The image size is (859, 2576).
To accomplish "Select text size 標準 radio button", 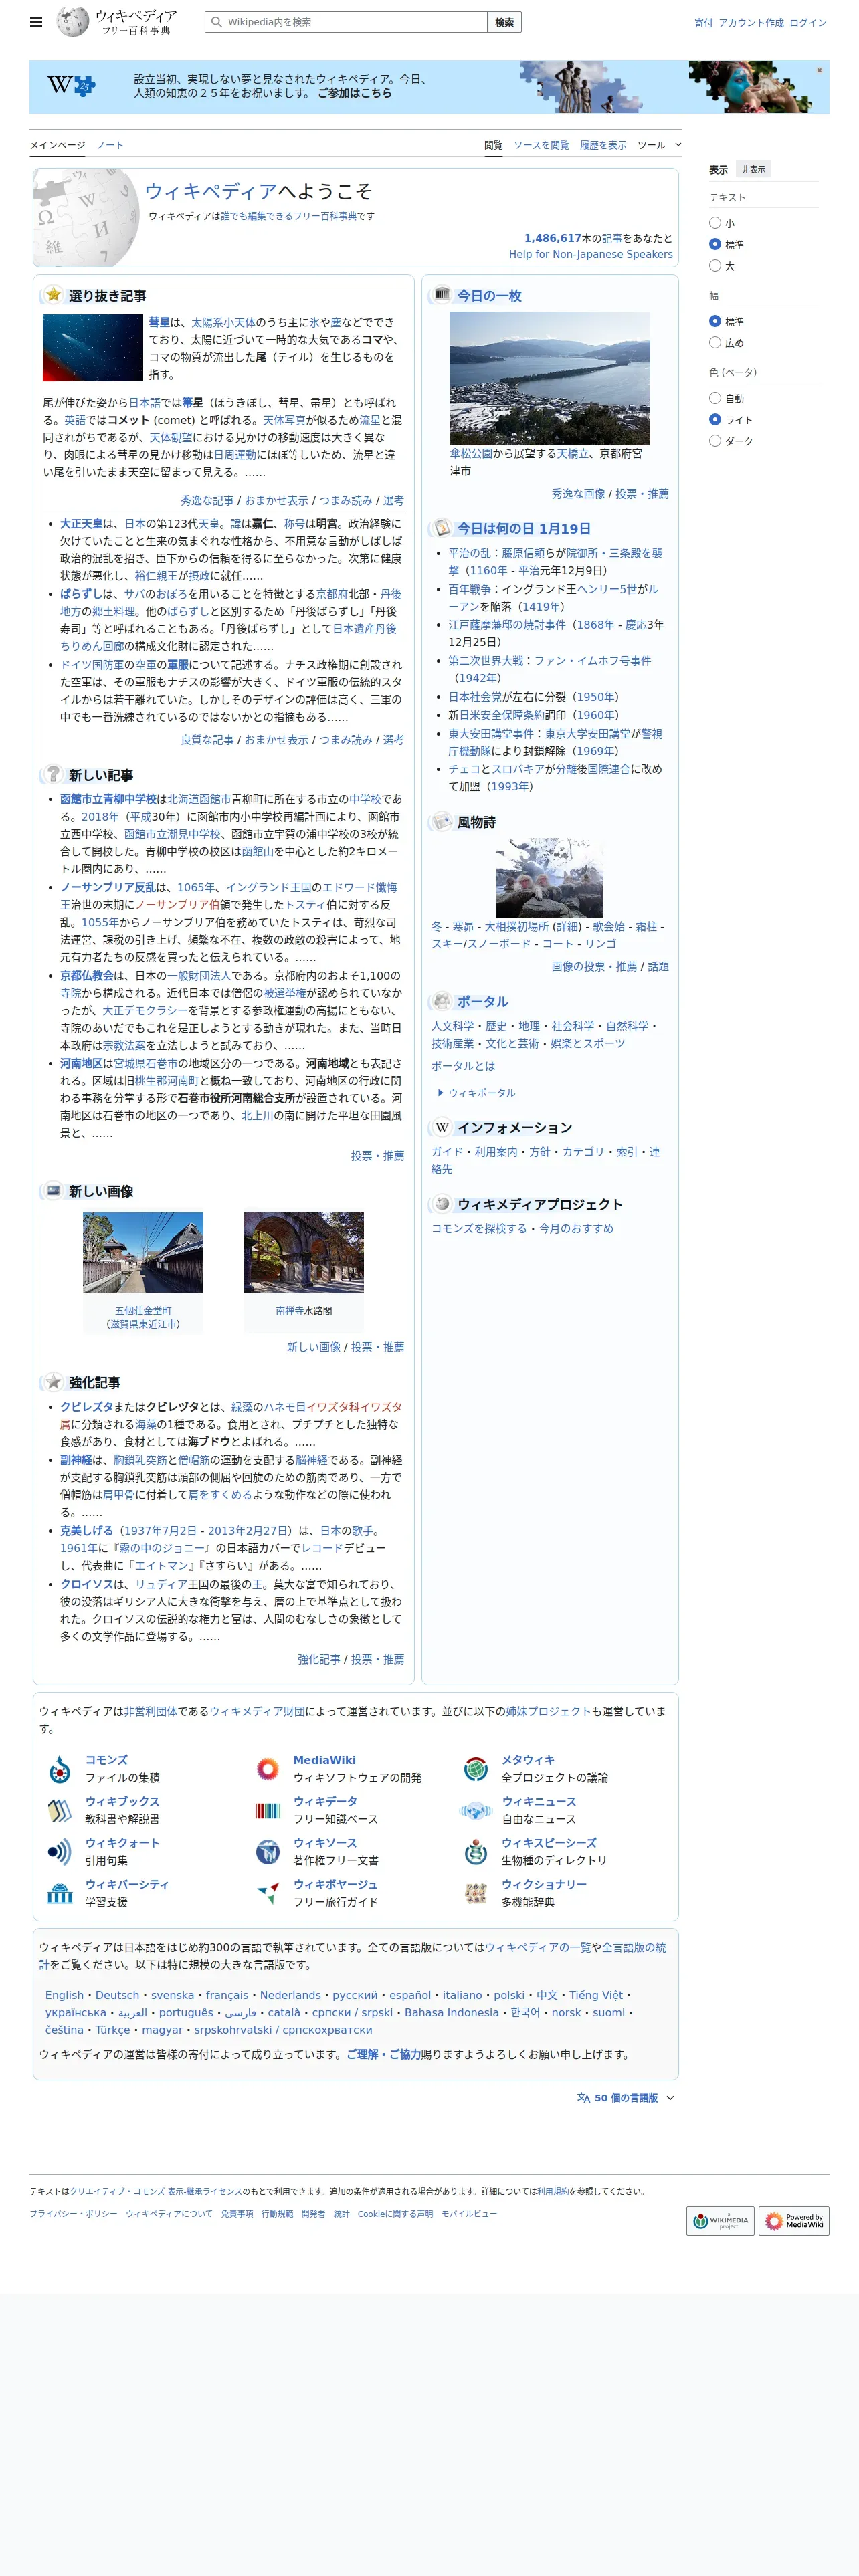I will 715,244.
